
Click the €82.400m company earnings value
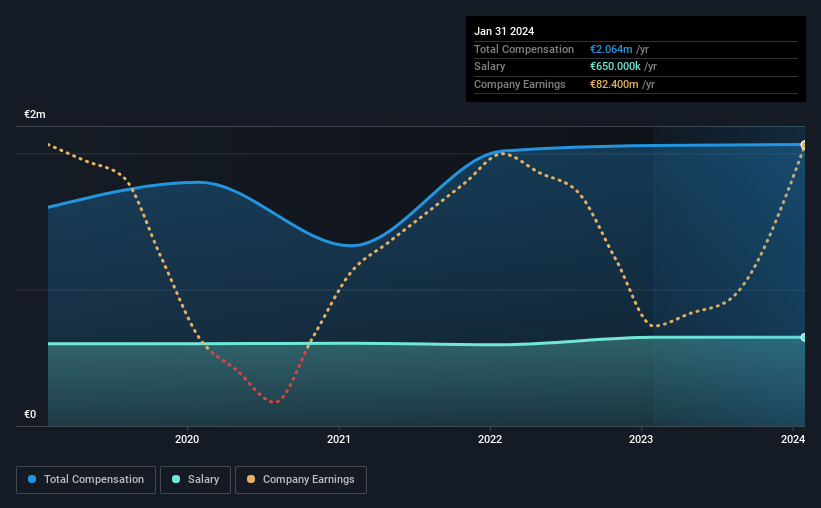[x=614, y=84]
